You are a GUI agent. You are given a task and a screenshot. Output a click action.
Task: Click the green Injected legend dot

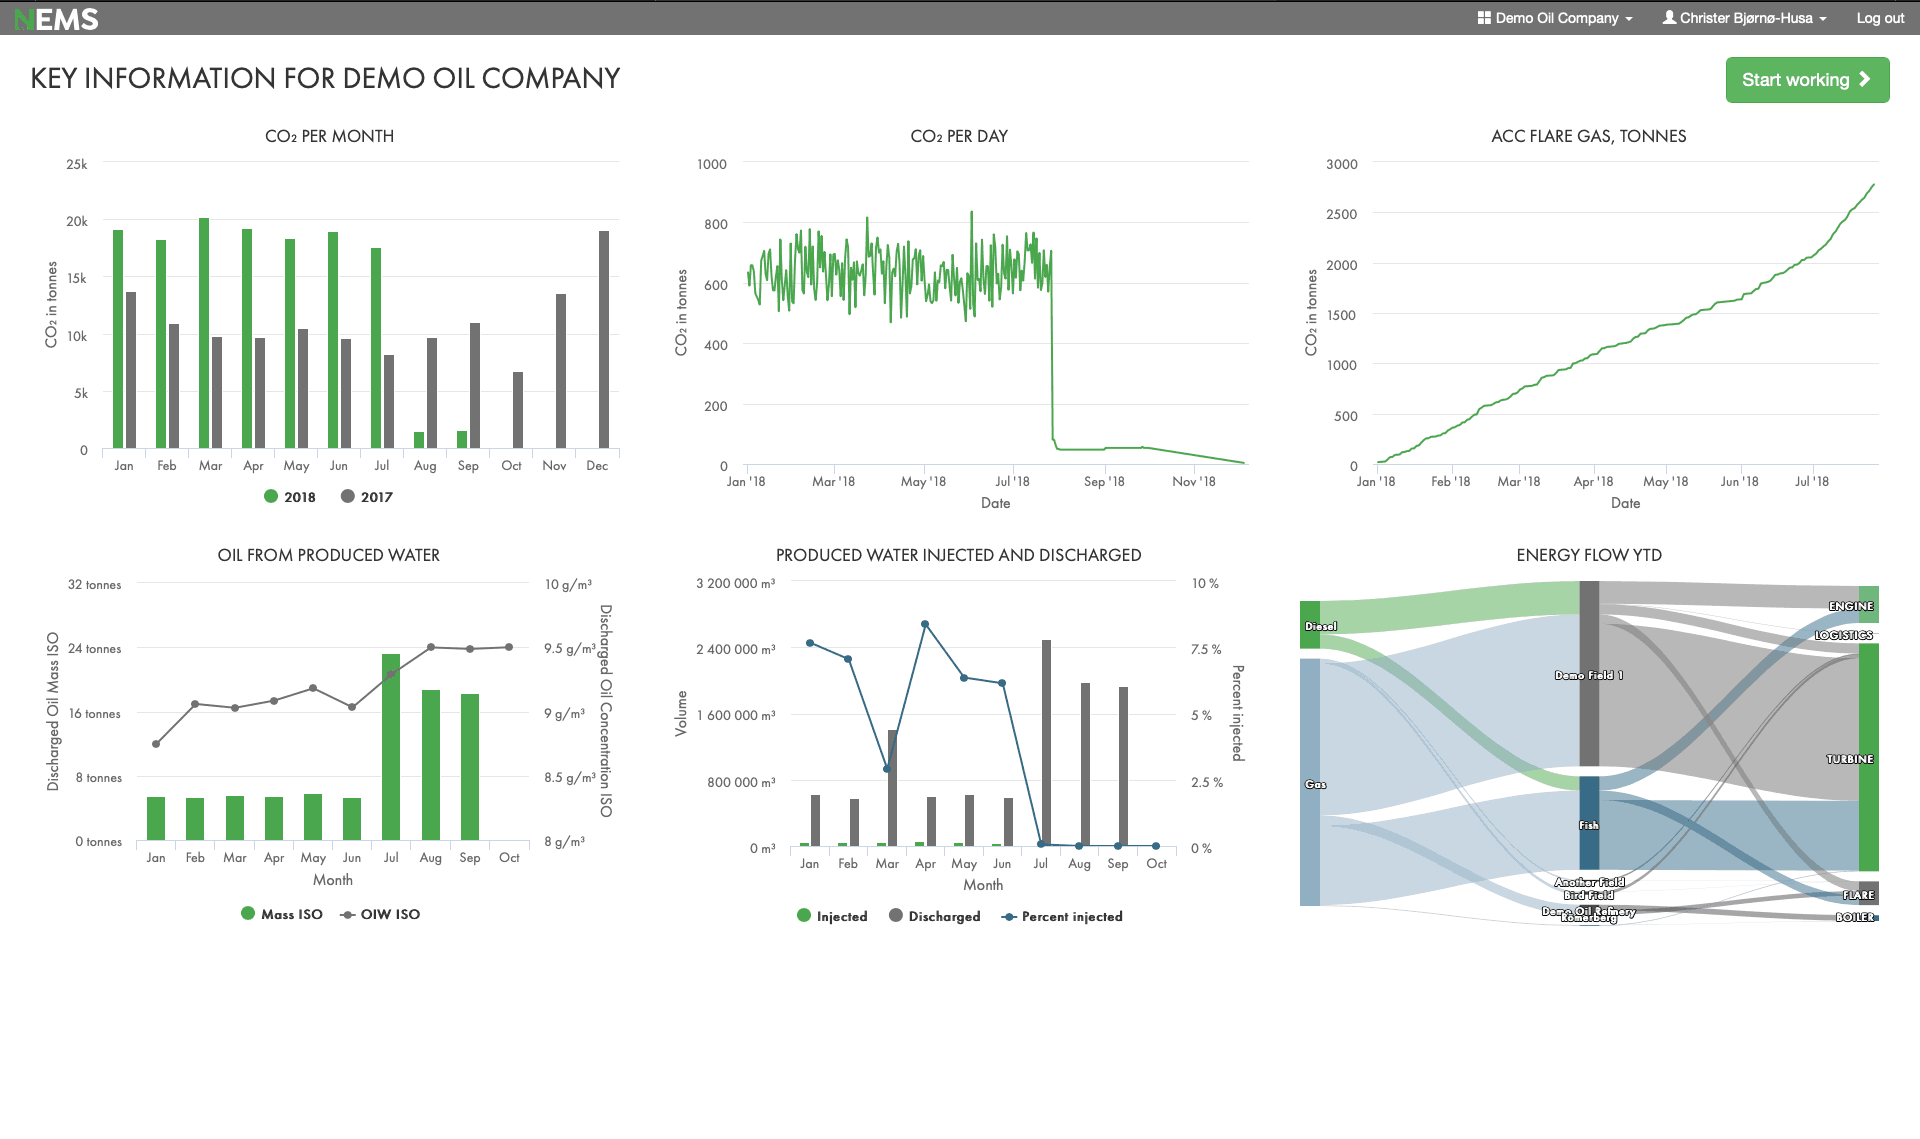tap(803, 916)
